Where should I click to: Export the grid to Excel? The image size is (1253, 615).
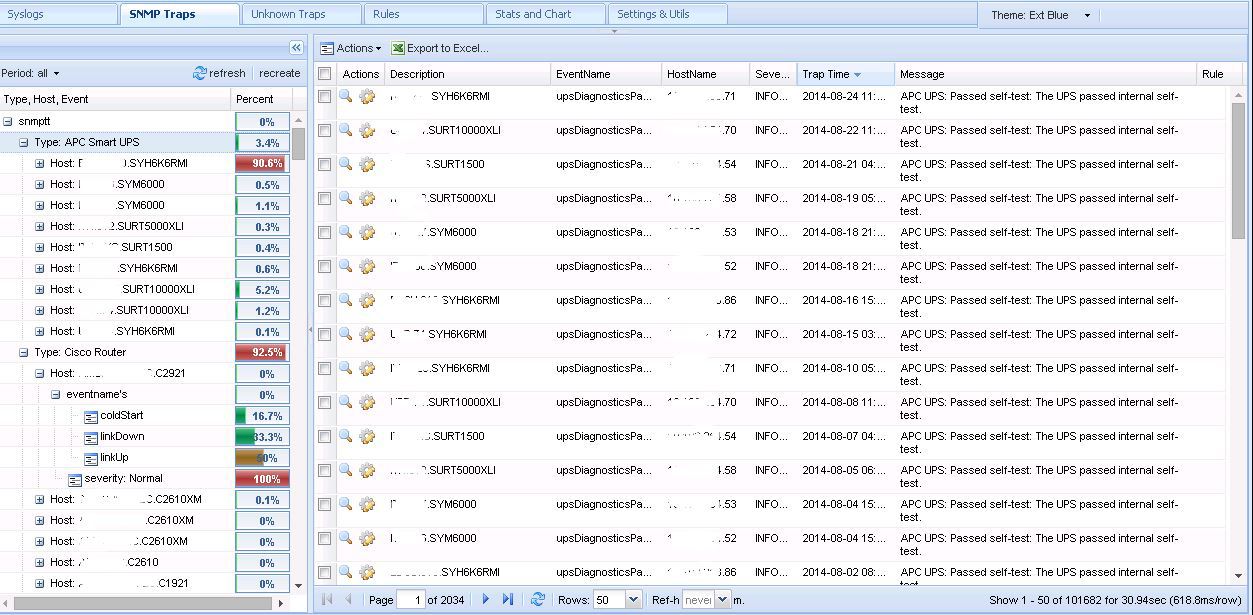440,48
